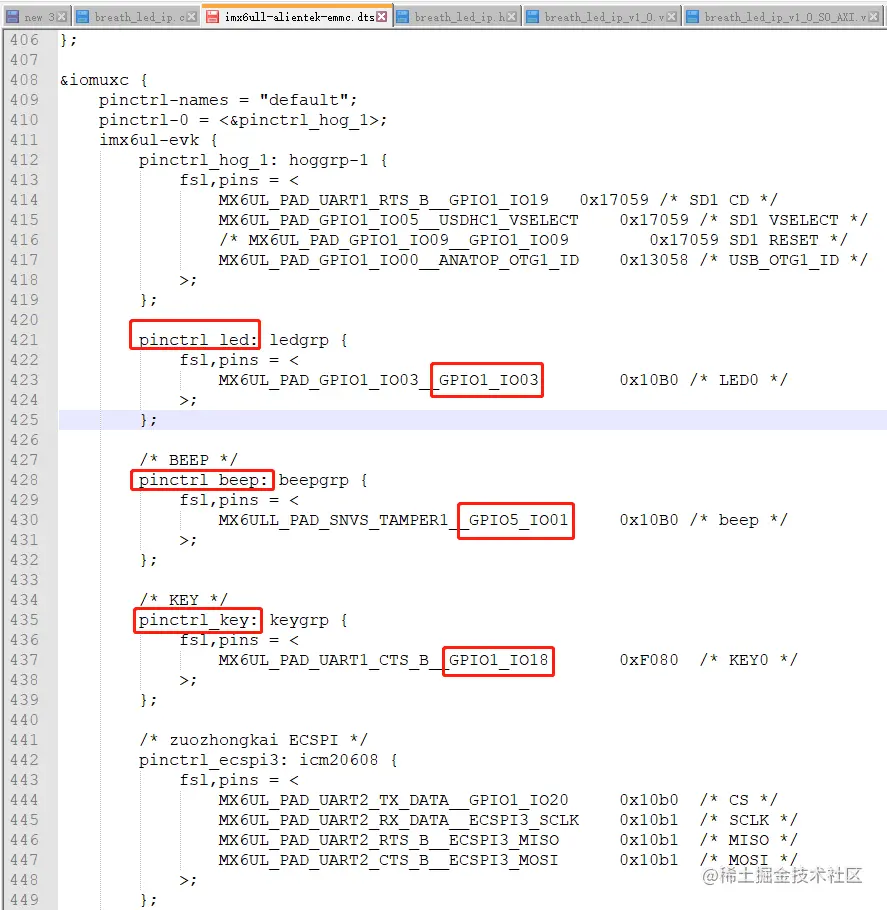887x910 pixels.
Task: Select the imx6ull-alientek-emmc.dts tab
Action: [297, 17]
